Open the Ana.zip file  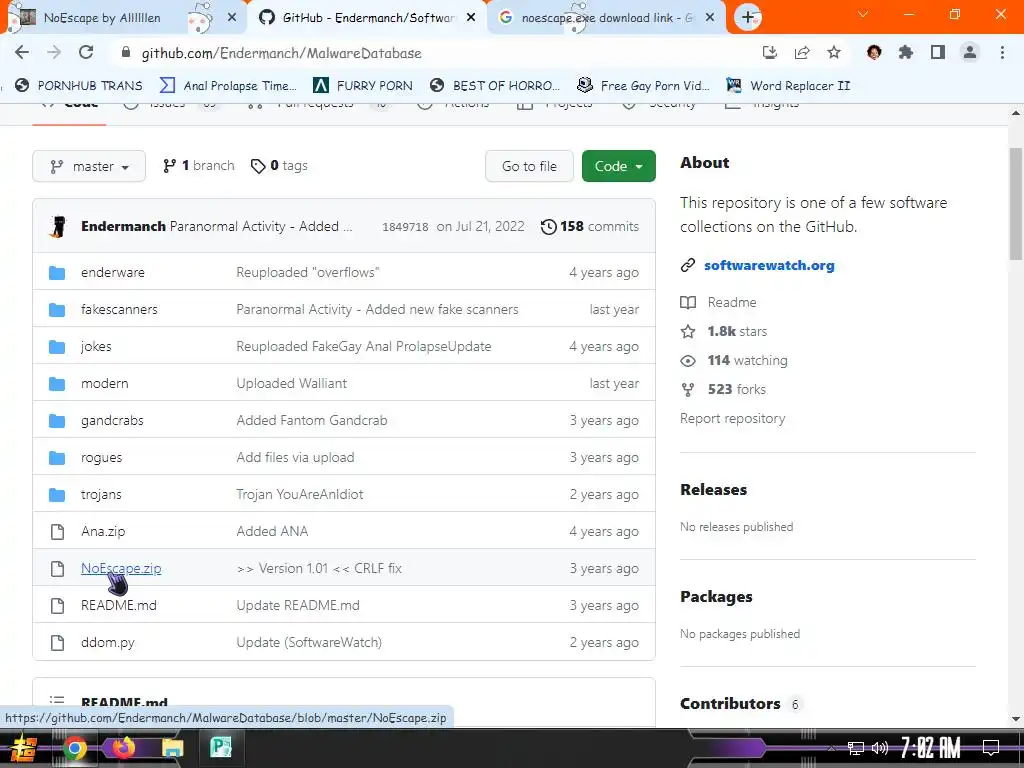point(103,532)
